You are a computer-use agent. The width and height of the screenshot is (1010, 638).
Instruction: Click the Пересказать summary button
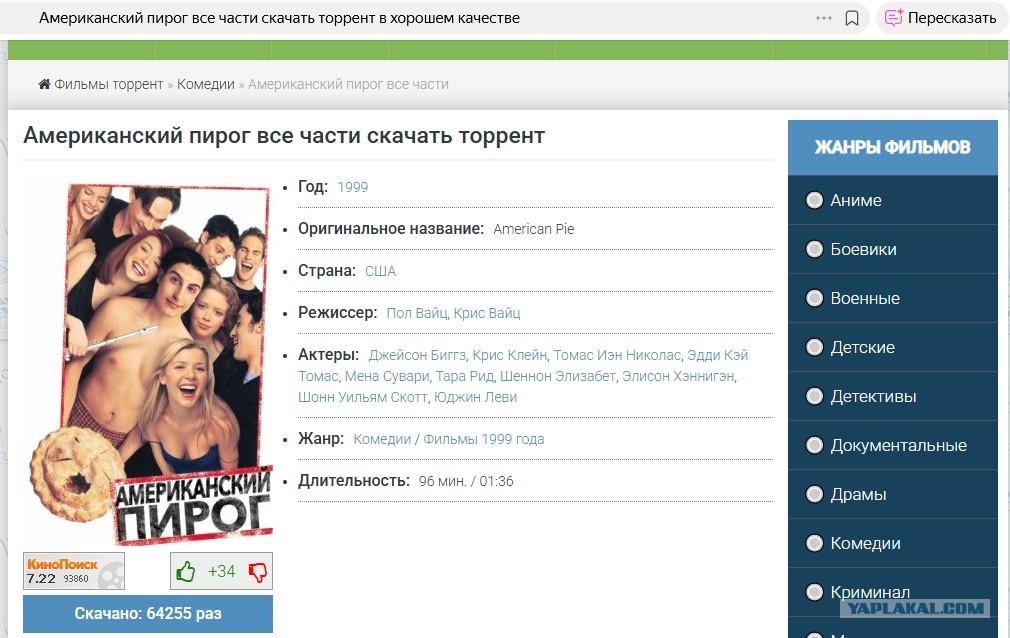click(x=940, y=18)
